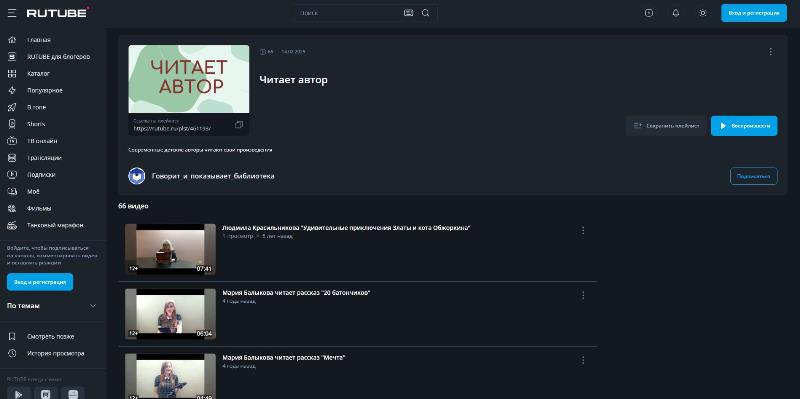Click the playlist description text under the cover

200,150
